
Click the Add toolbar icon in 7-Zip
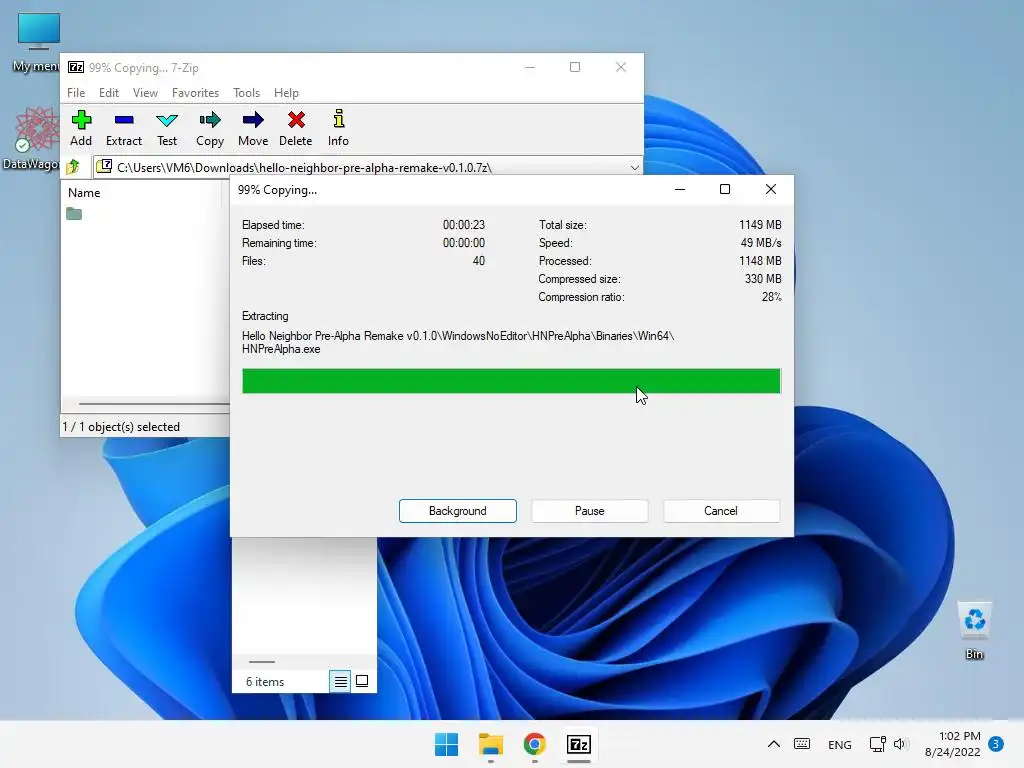81,128
